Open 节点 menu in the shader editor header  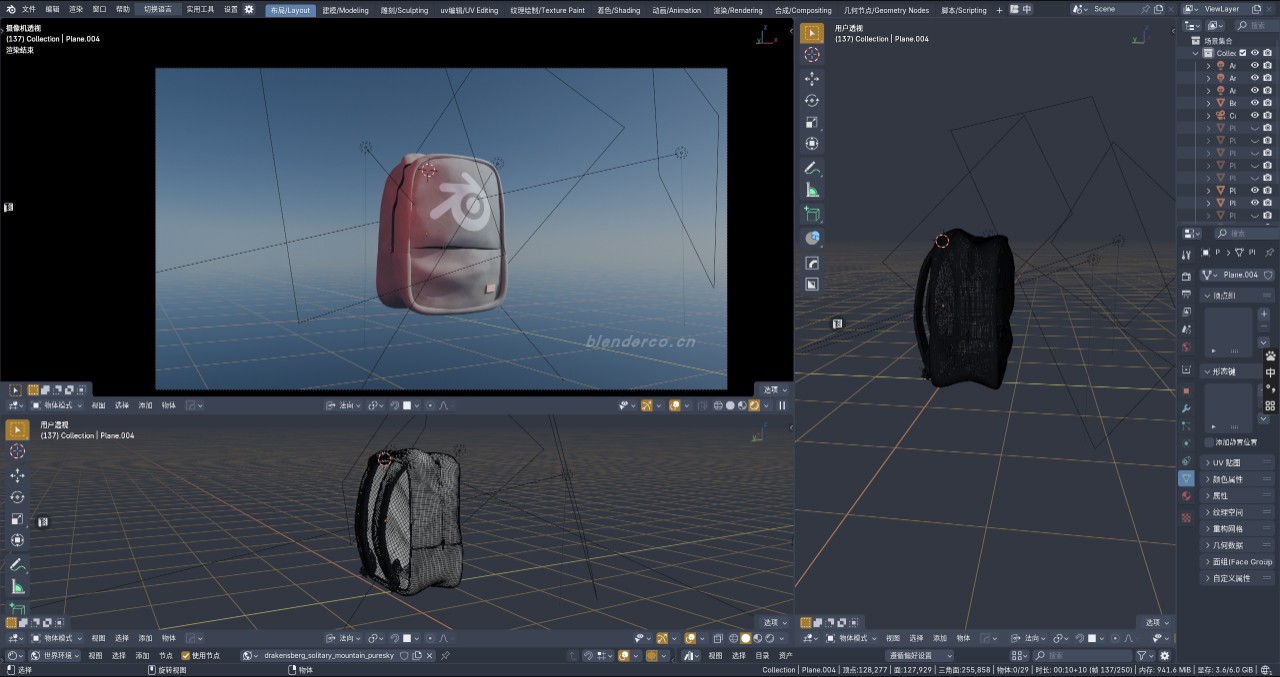pyautogui.click(x=166, y=656)
